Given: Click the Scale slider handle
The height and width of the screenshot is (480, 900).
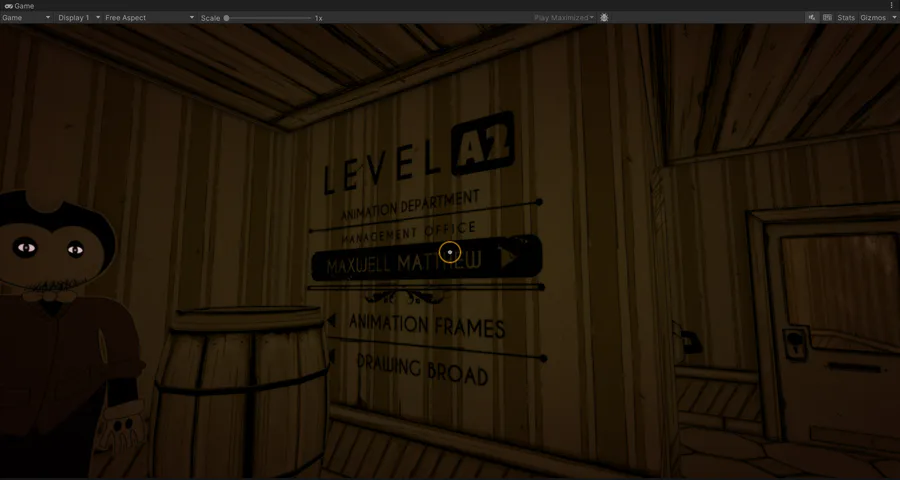Looking at the screenshot, I should (x=227, y=18).
